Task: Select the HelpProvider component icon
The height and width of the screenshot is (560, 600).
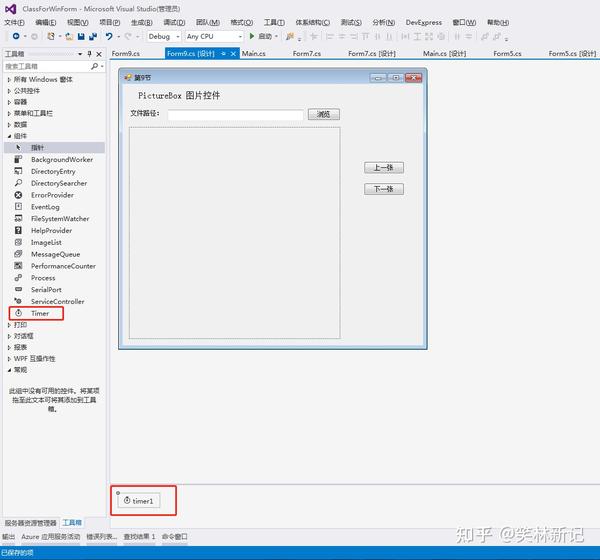Action: coord(18,230)
